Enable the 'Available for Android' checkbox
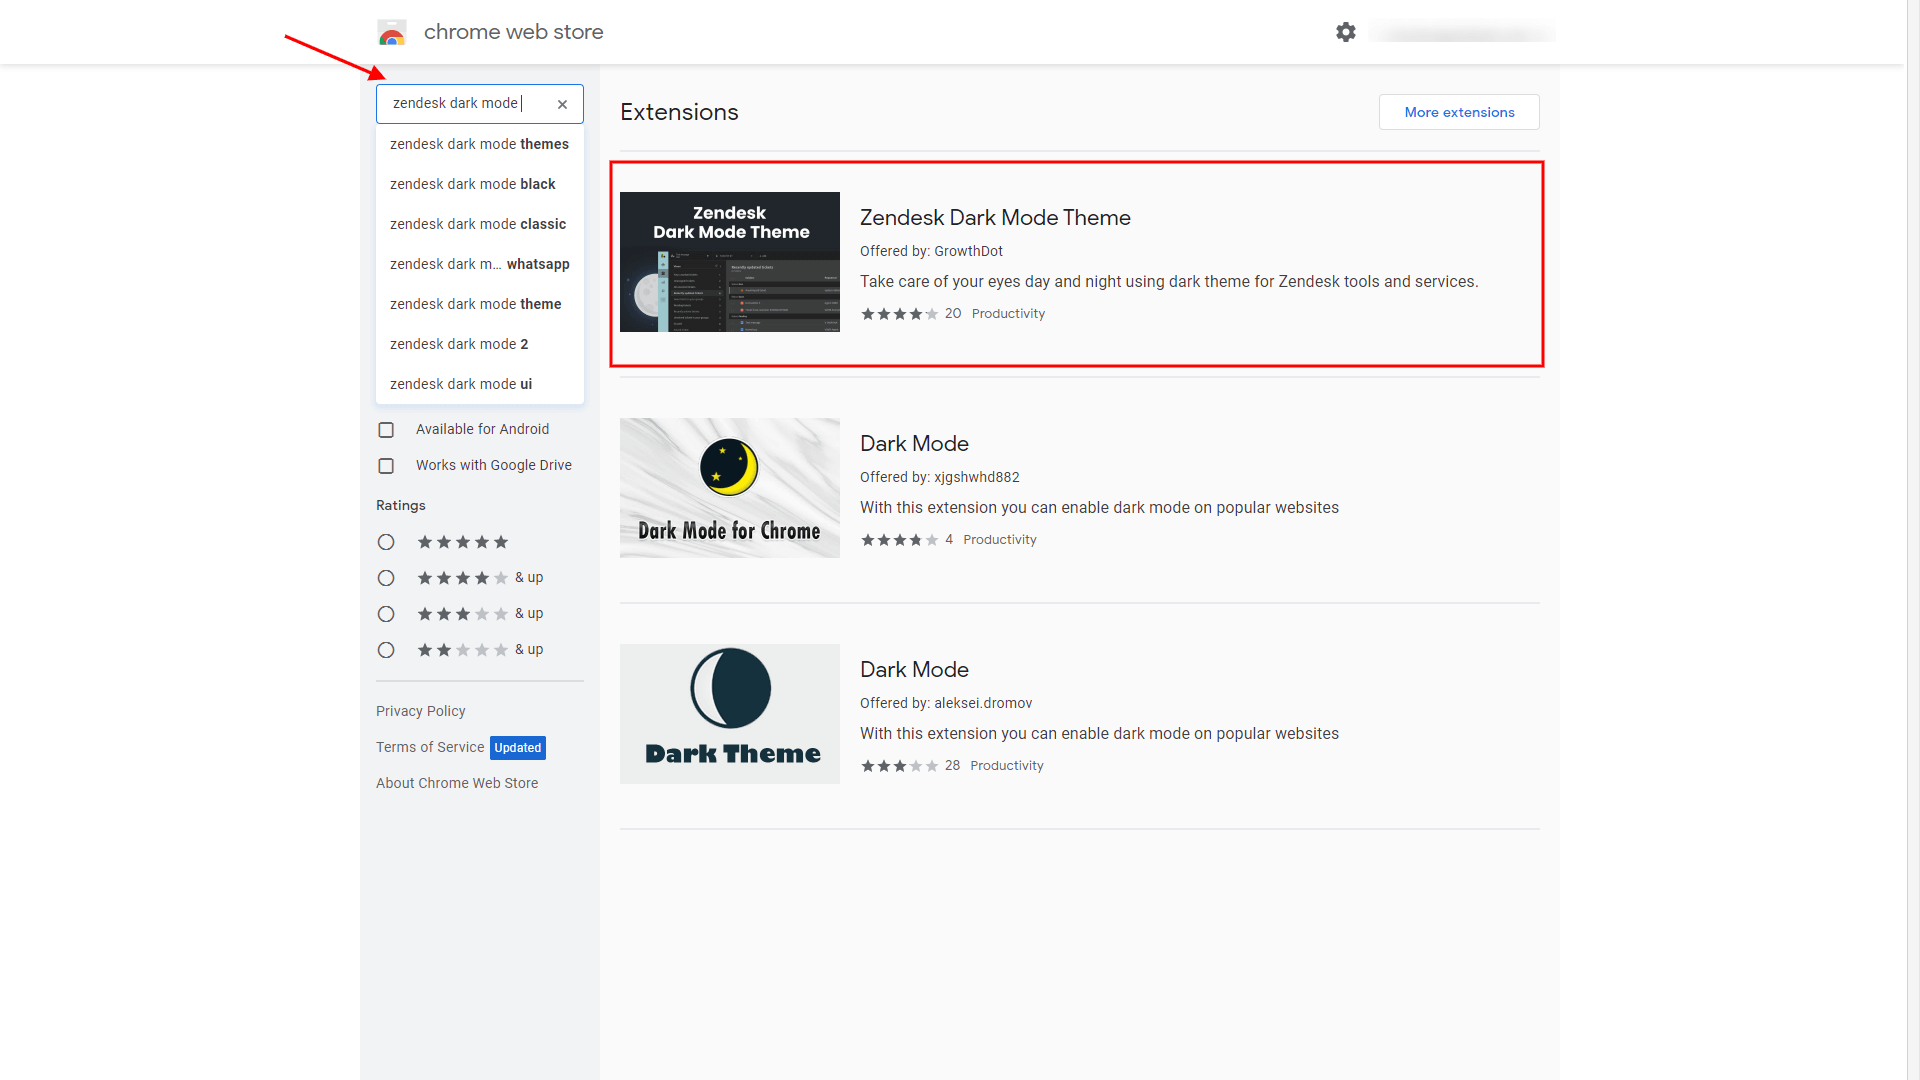Screen dimensions: 1920x1080 click(386, 430)
